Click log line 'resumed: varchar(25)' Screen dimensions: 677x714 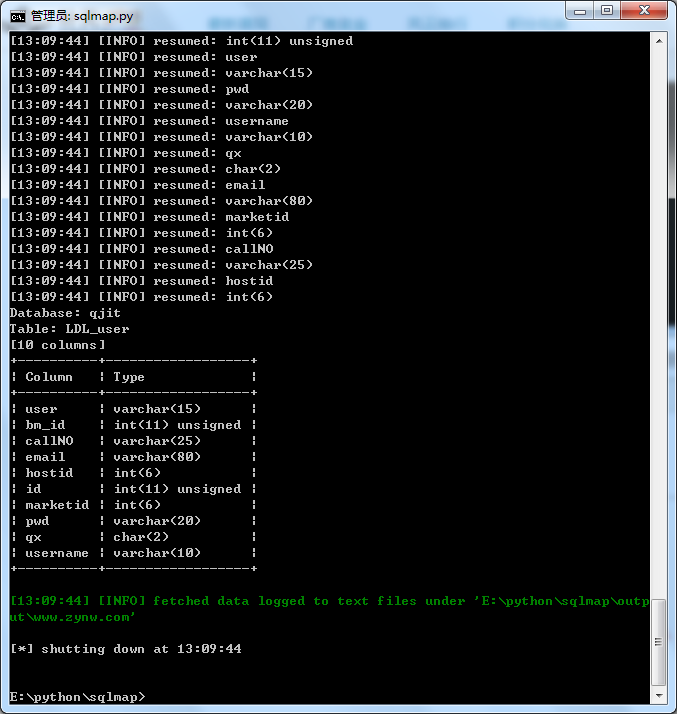coord(162,265)
